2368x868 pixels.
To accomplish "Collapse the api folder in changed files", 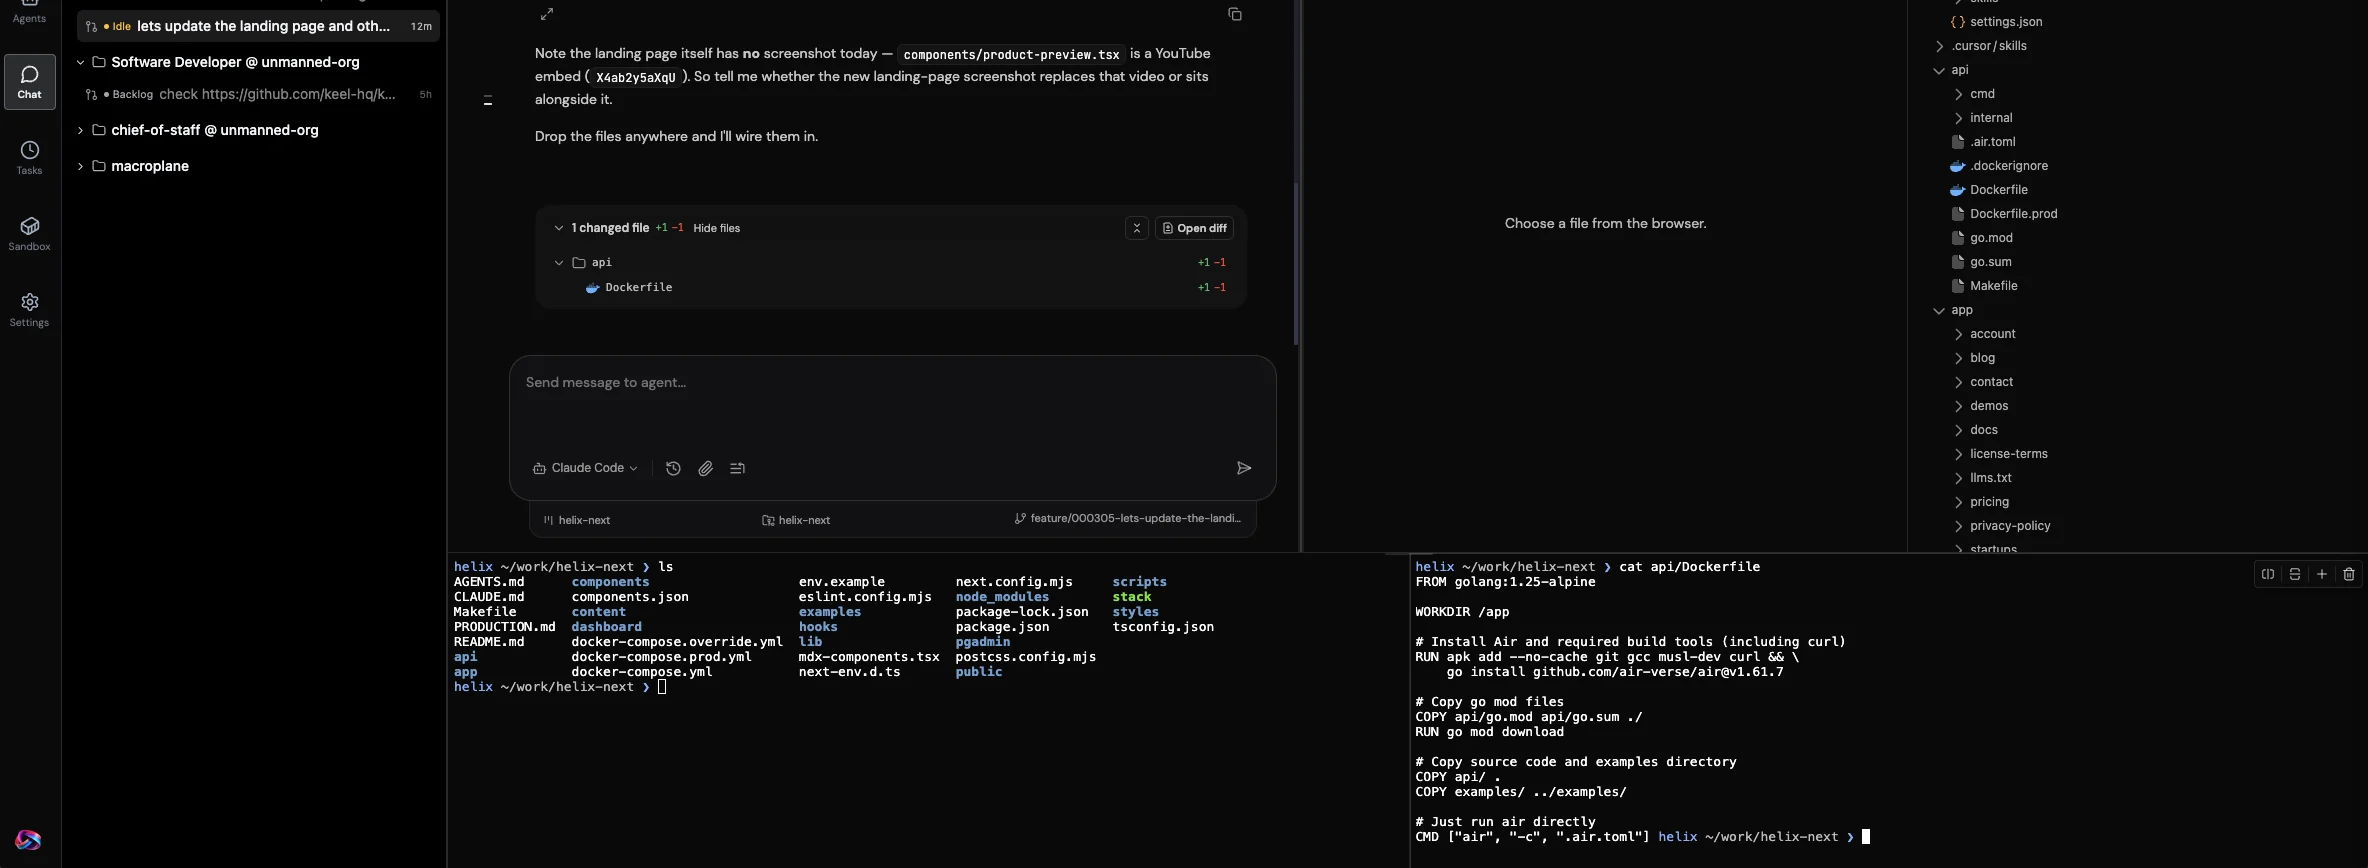I will [x=559, y=263].
